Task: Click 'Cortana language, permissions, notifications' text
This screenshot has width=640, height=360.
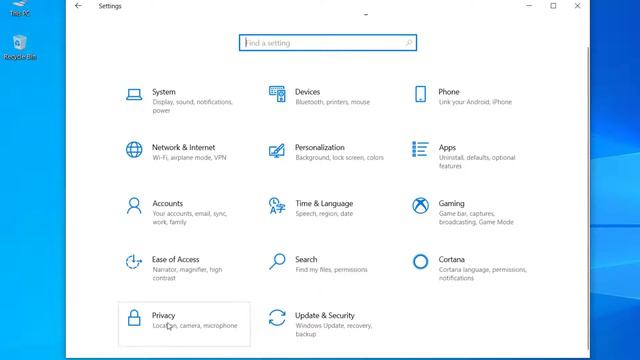Action: (482, 273)
